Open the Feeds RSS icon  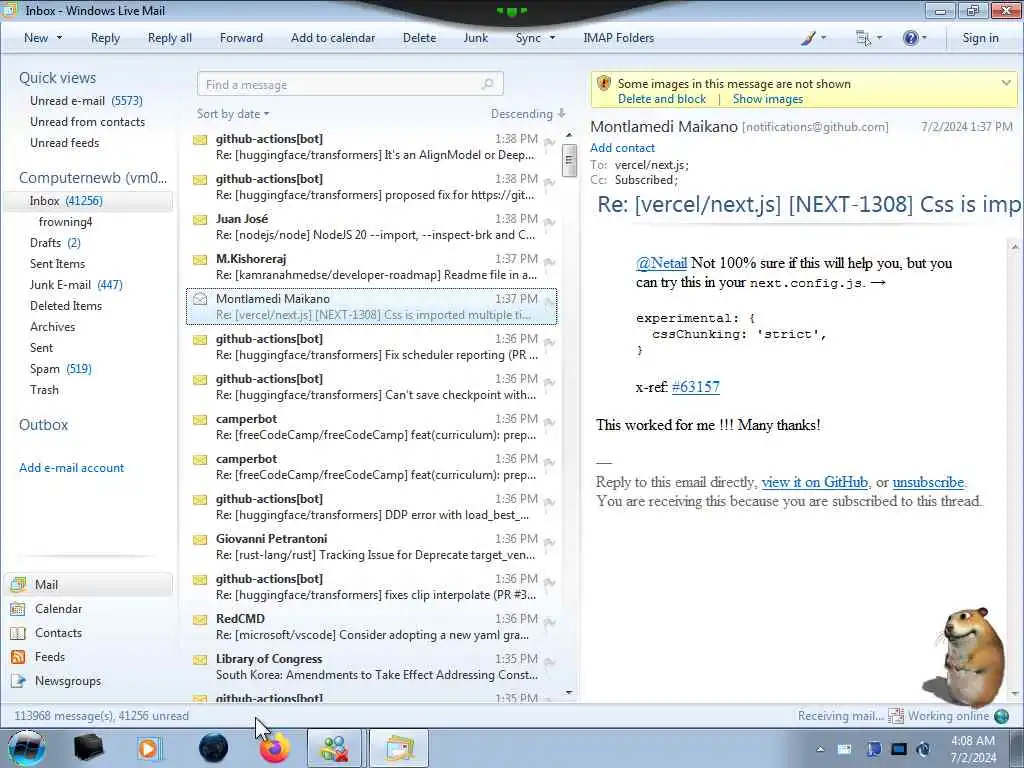coord(18,657)
